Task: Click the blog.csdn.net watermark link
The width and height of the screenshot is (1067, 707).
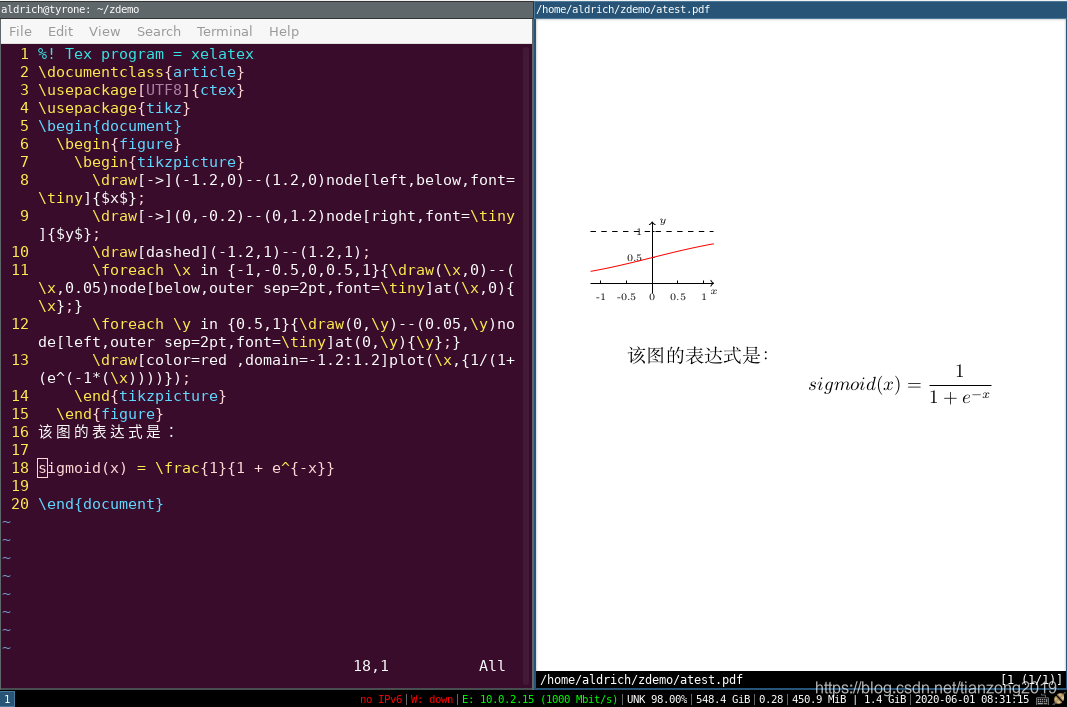Action: (x=933, y=687)
